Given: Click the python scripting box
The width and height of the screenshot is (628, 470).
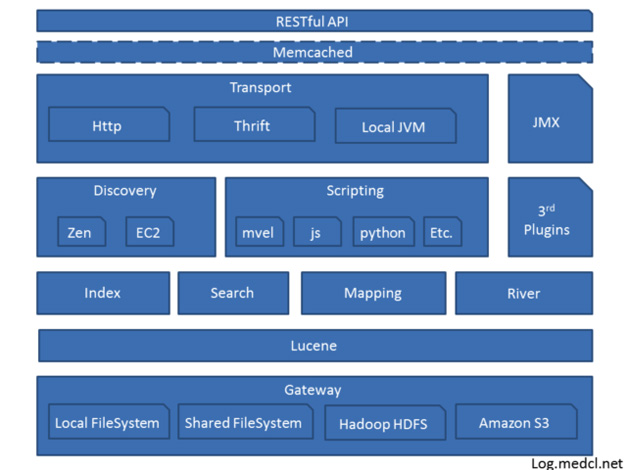Looking at the screenshot, I should (383, 233).
